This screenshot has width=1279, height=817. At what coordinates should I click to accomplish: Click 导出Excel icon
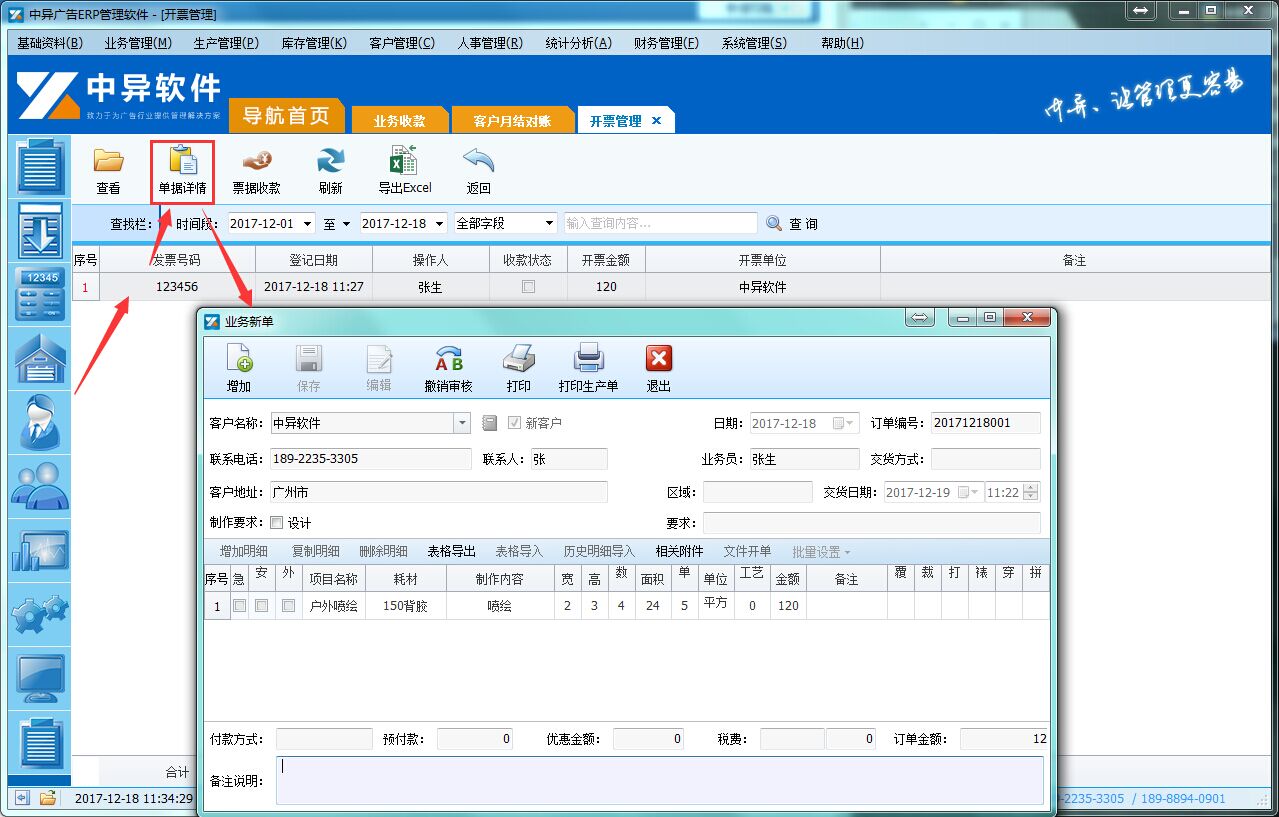tap(404, 161)
